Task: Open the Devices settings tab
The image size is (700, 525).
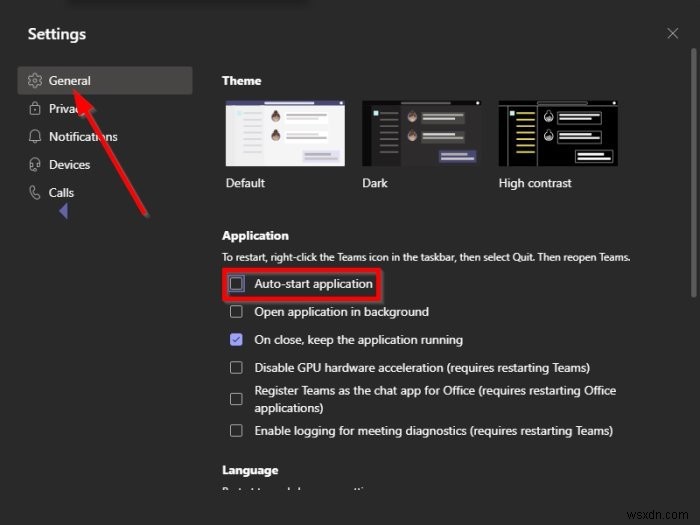Action: point(105,165)
